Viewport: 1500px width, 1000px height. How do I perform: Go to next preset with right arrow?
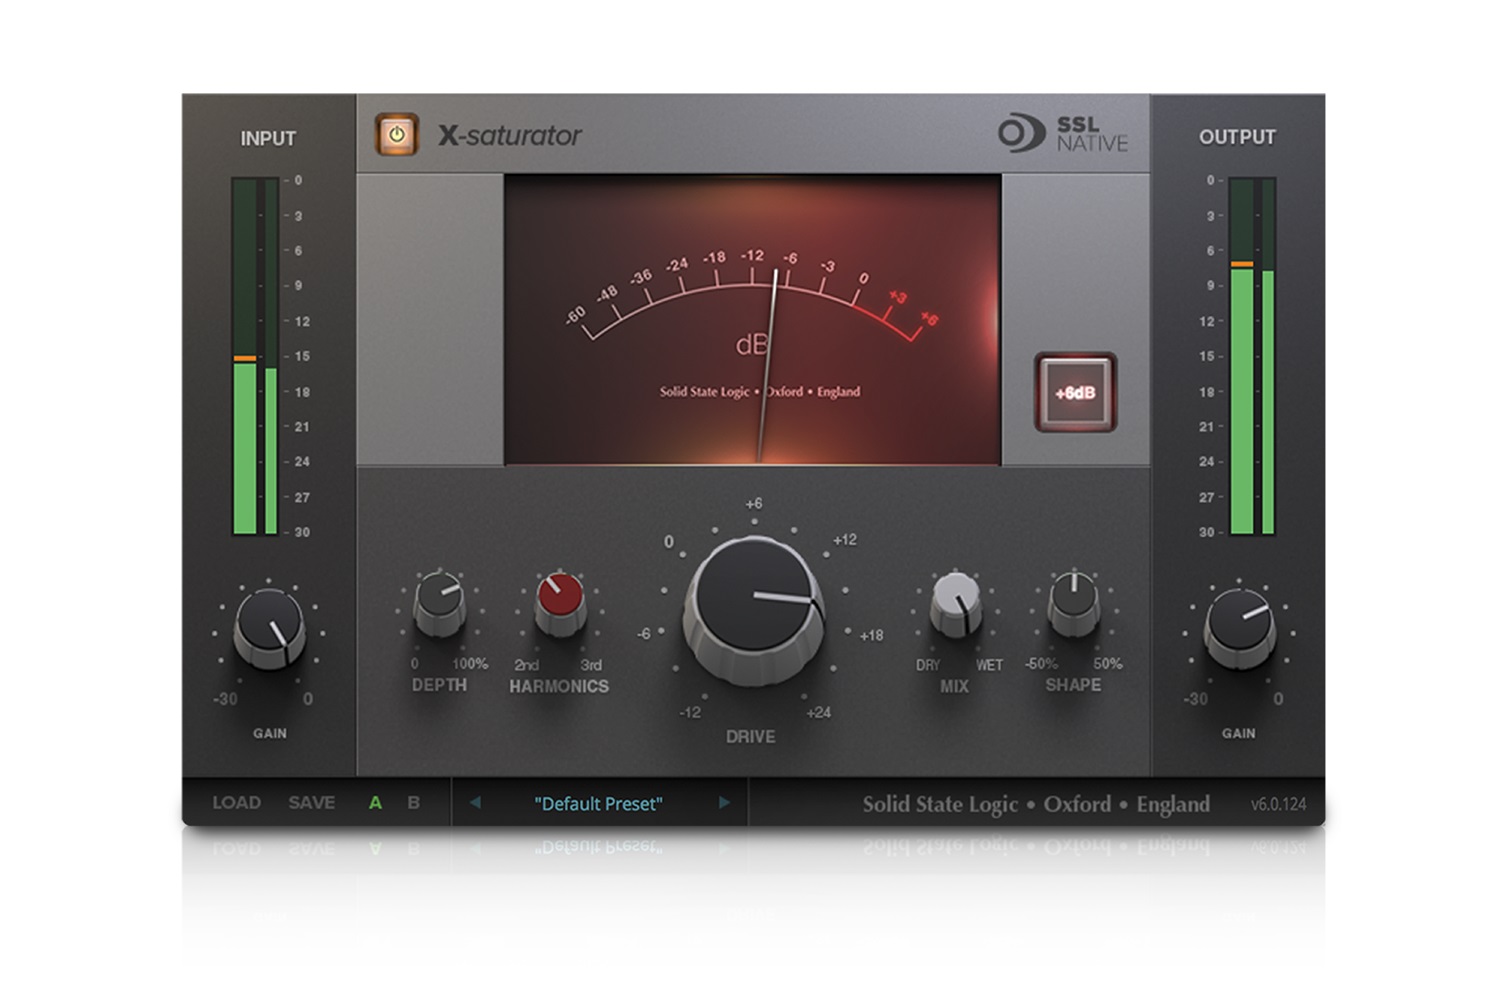click(x=724, y=803)
